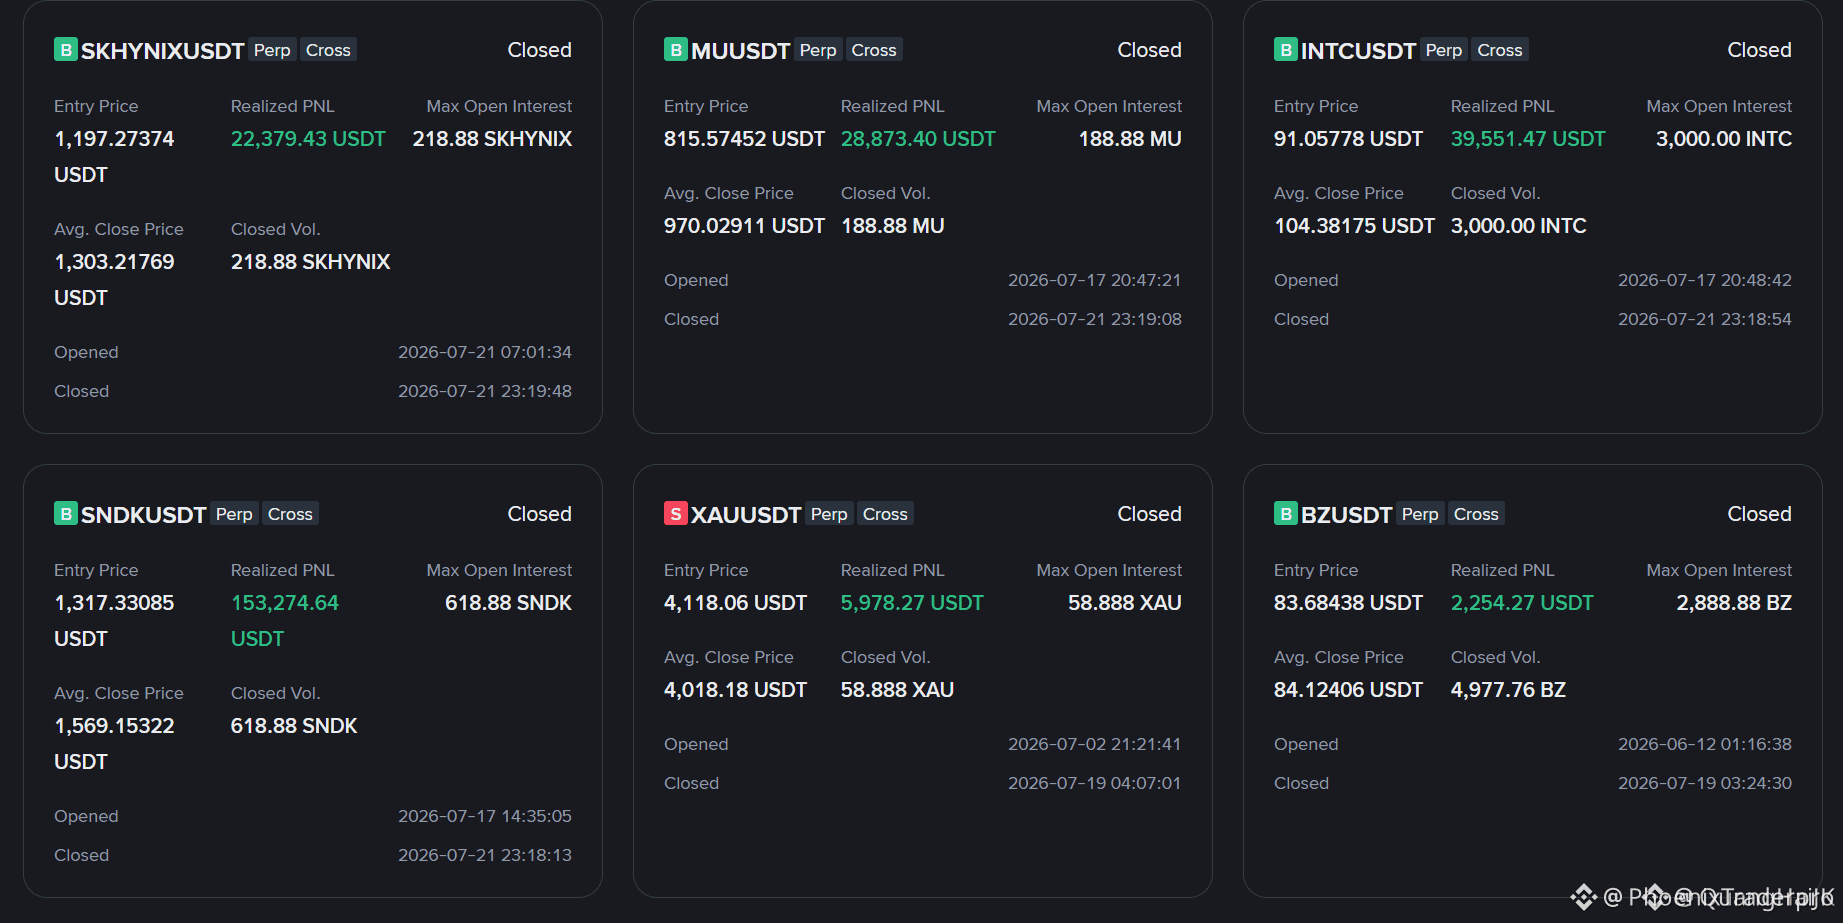Open the SKHYNIXUSDT symbol title
Screen dimensions: 1843x923
pos(163,51)
